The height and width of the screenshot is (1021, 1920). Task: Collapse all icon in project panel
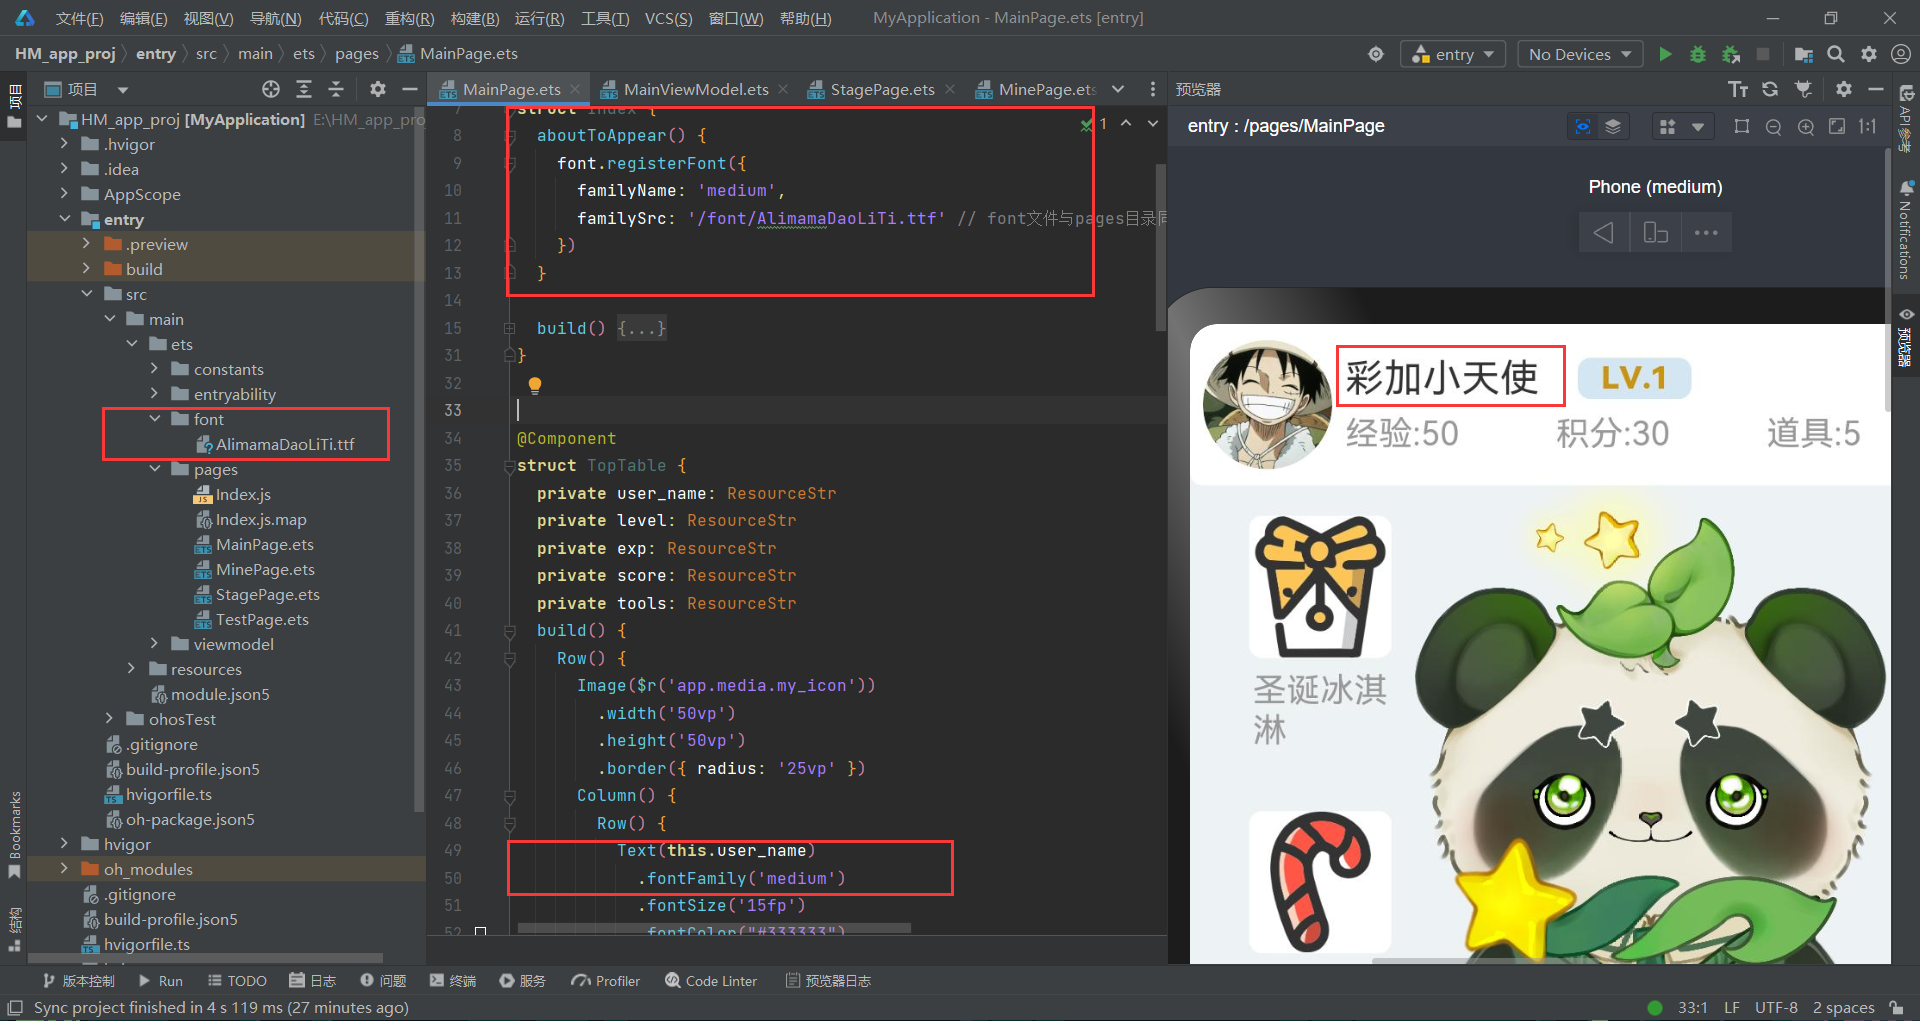tap(336, 89)
